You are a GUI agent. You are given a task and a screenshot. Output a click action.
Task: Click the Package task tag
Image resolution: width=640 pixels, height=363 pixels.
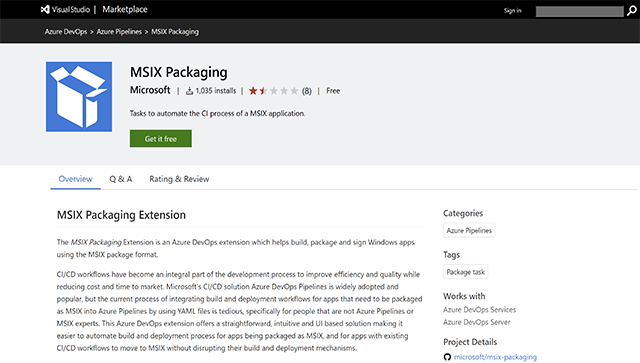pyautogui.click(x=466, y=272)
